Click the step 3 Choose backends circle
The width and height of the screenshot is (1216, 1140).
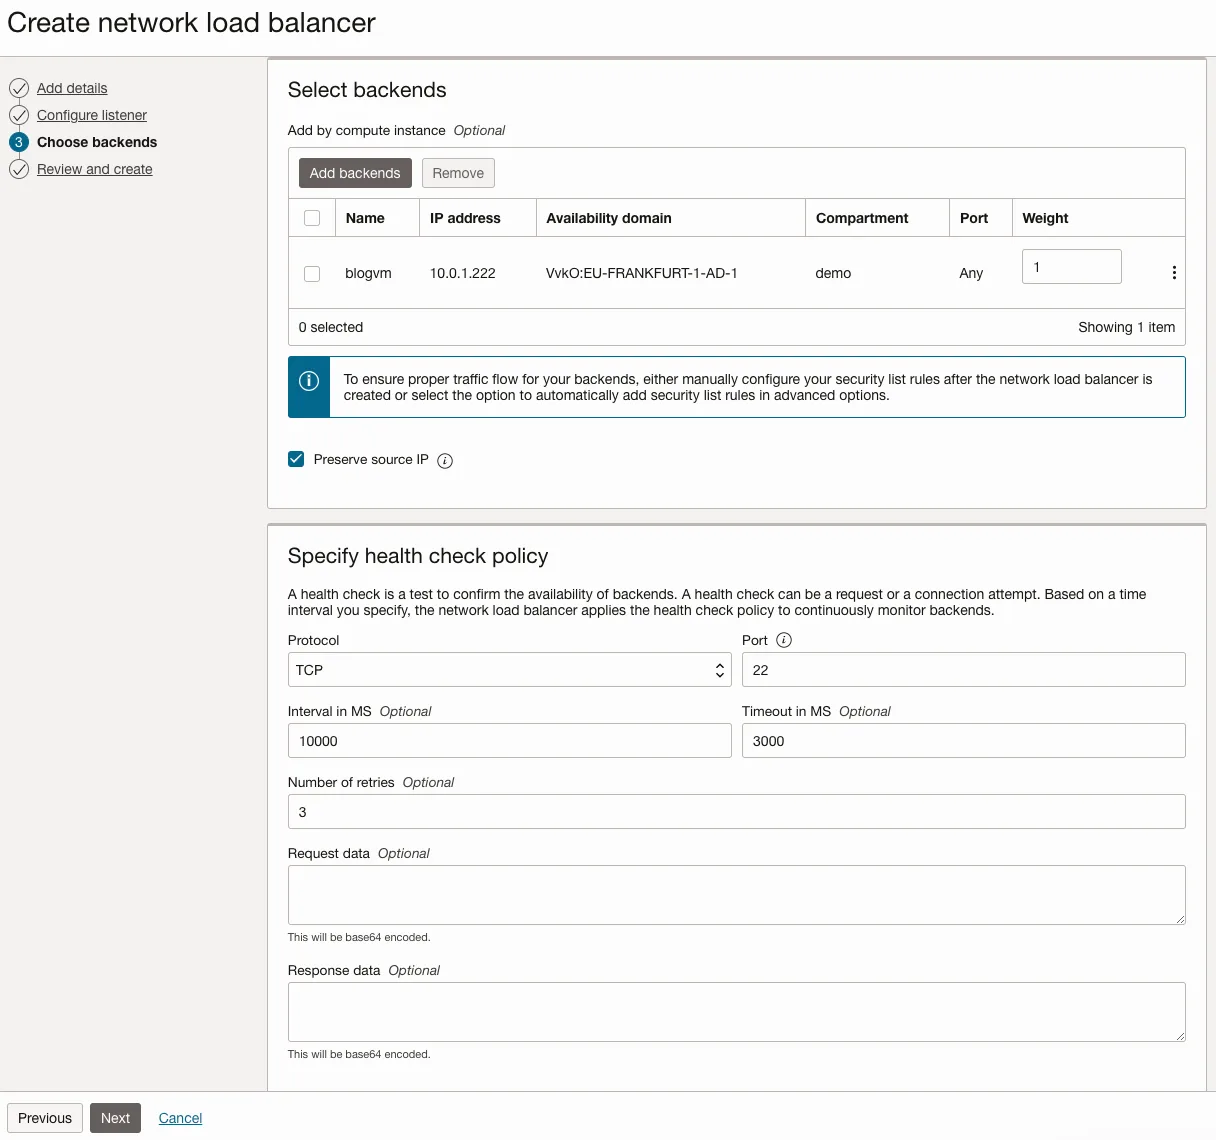tap(19, 142)
